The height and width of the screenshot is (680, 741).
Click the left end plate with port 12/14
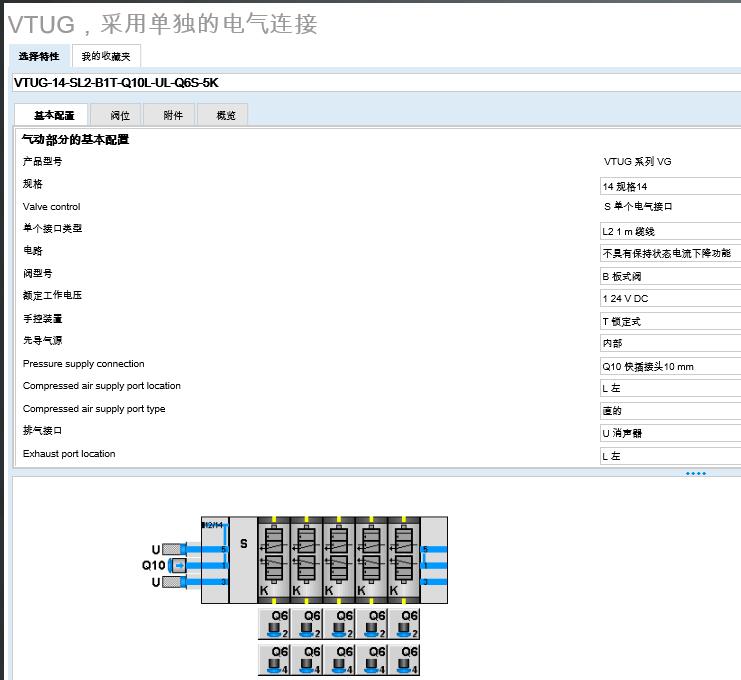pos(215,560)
